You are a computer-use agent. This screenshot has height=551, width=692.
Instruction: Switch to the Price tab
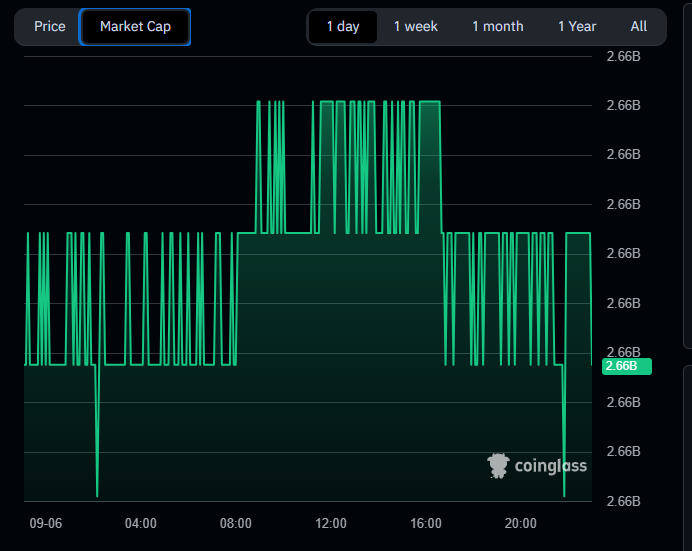(x=49, y=26)
